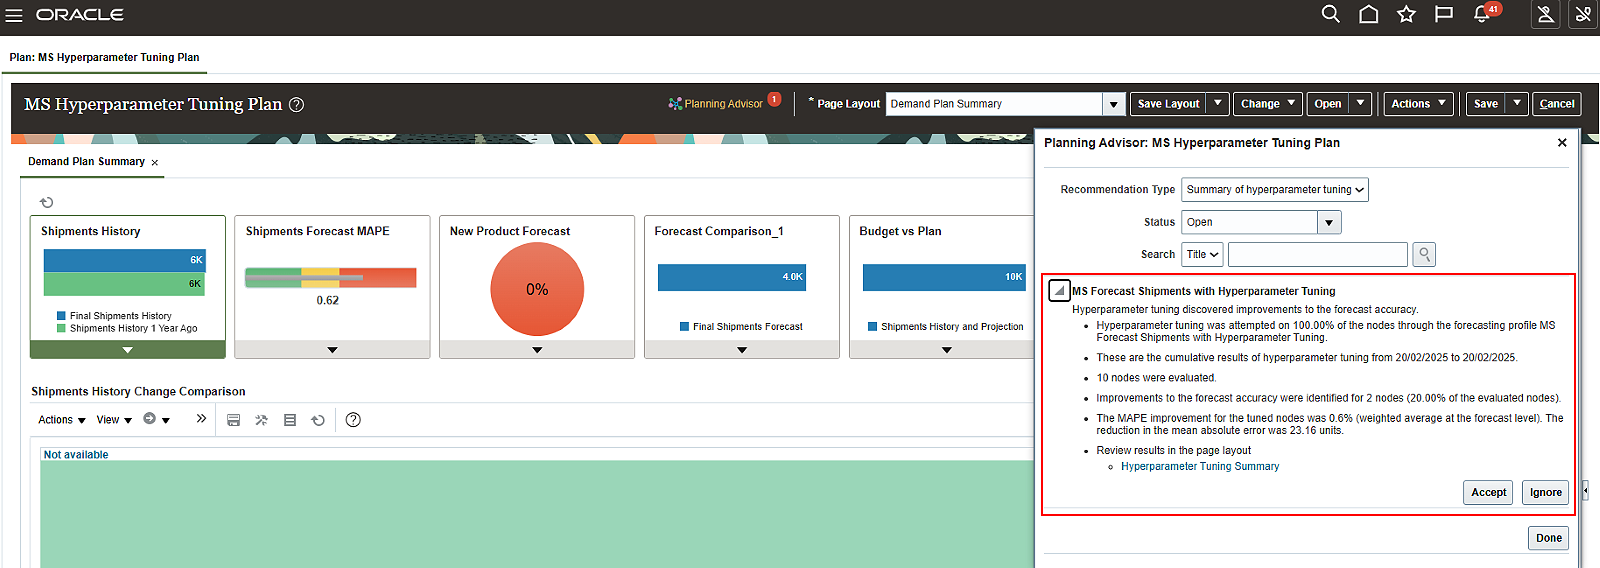Screen dimensions: 1600x568
Task: Click Done in Planning Advisor
Action: point(1548,538)
